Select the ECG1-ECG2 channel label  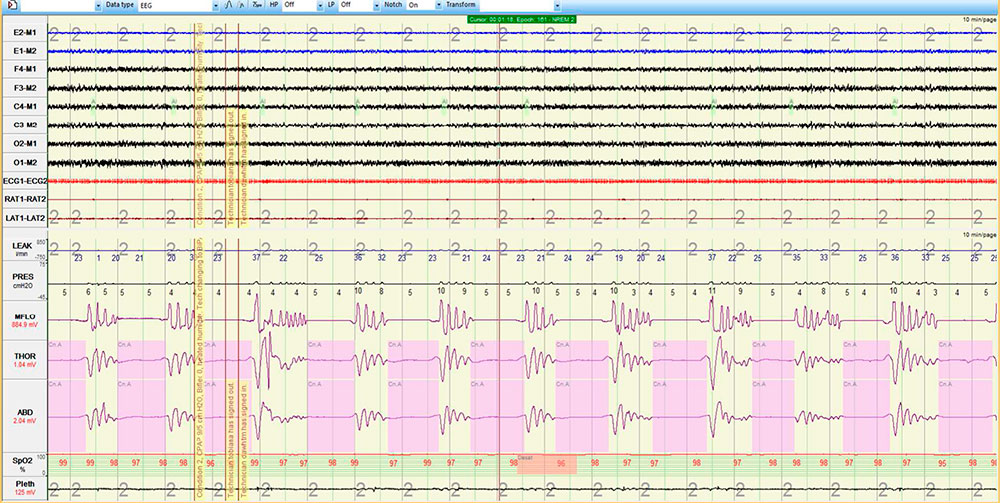24,181
